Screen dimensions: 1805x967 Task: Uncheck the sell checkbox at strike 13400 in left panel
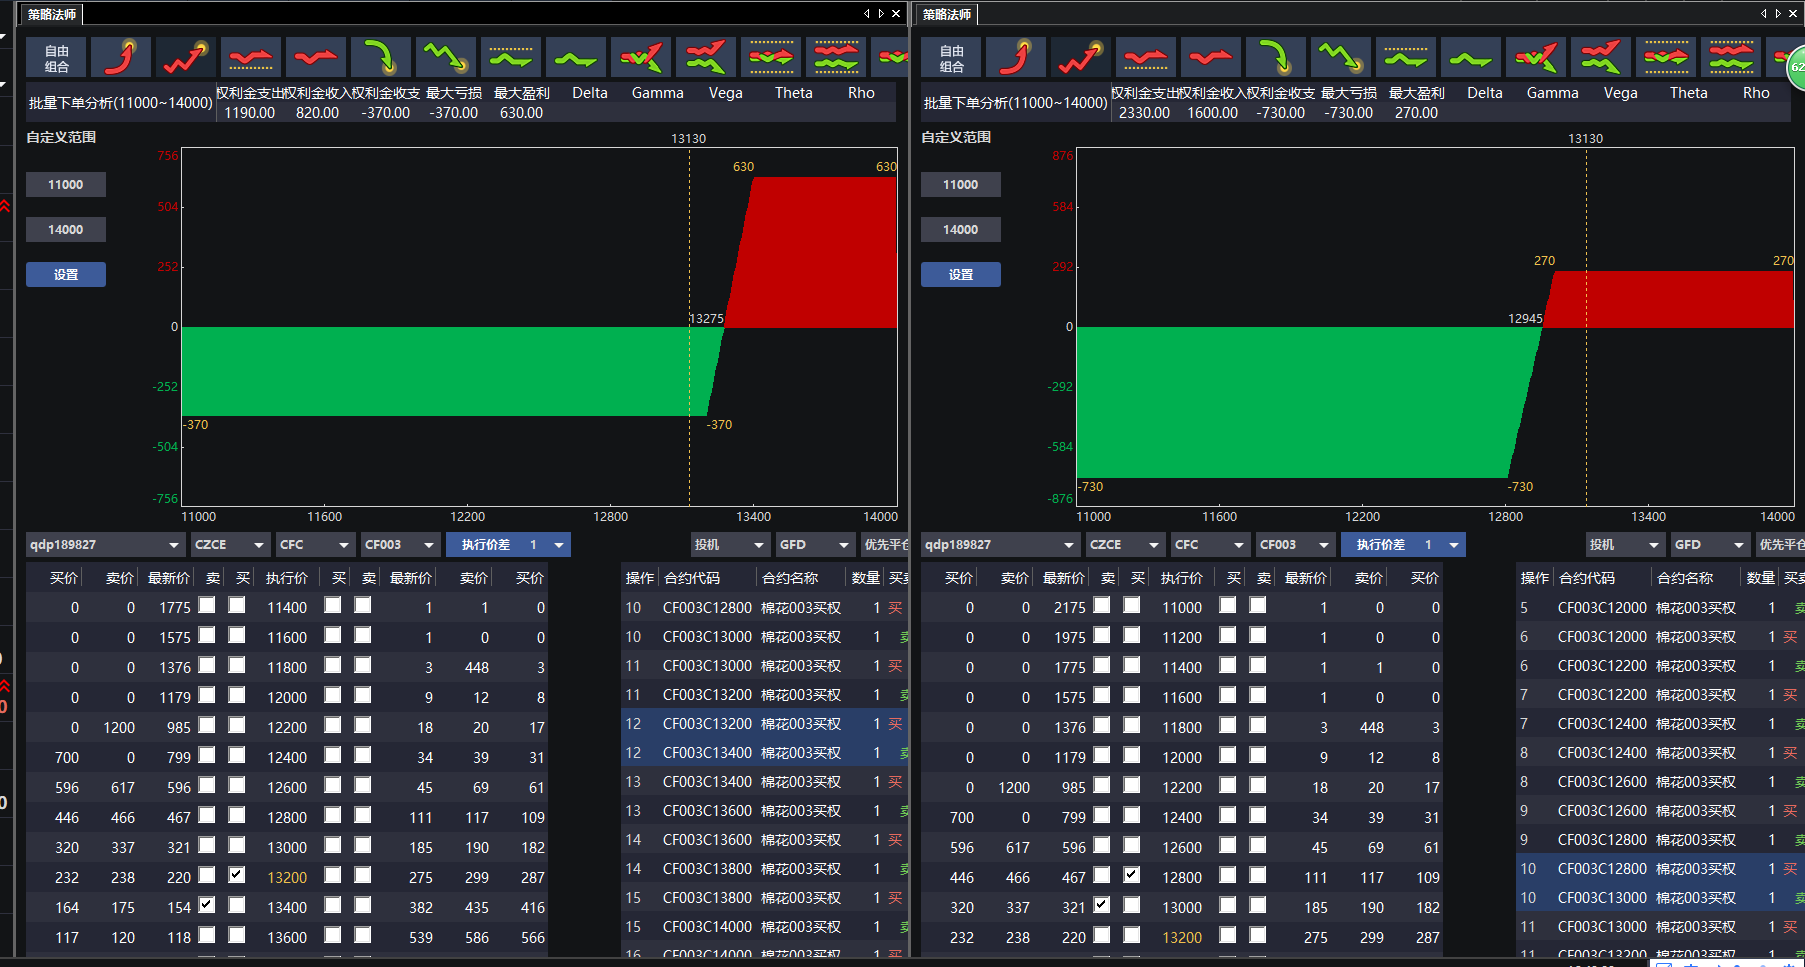[207, 905]
